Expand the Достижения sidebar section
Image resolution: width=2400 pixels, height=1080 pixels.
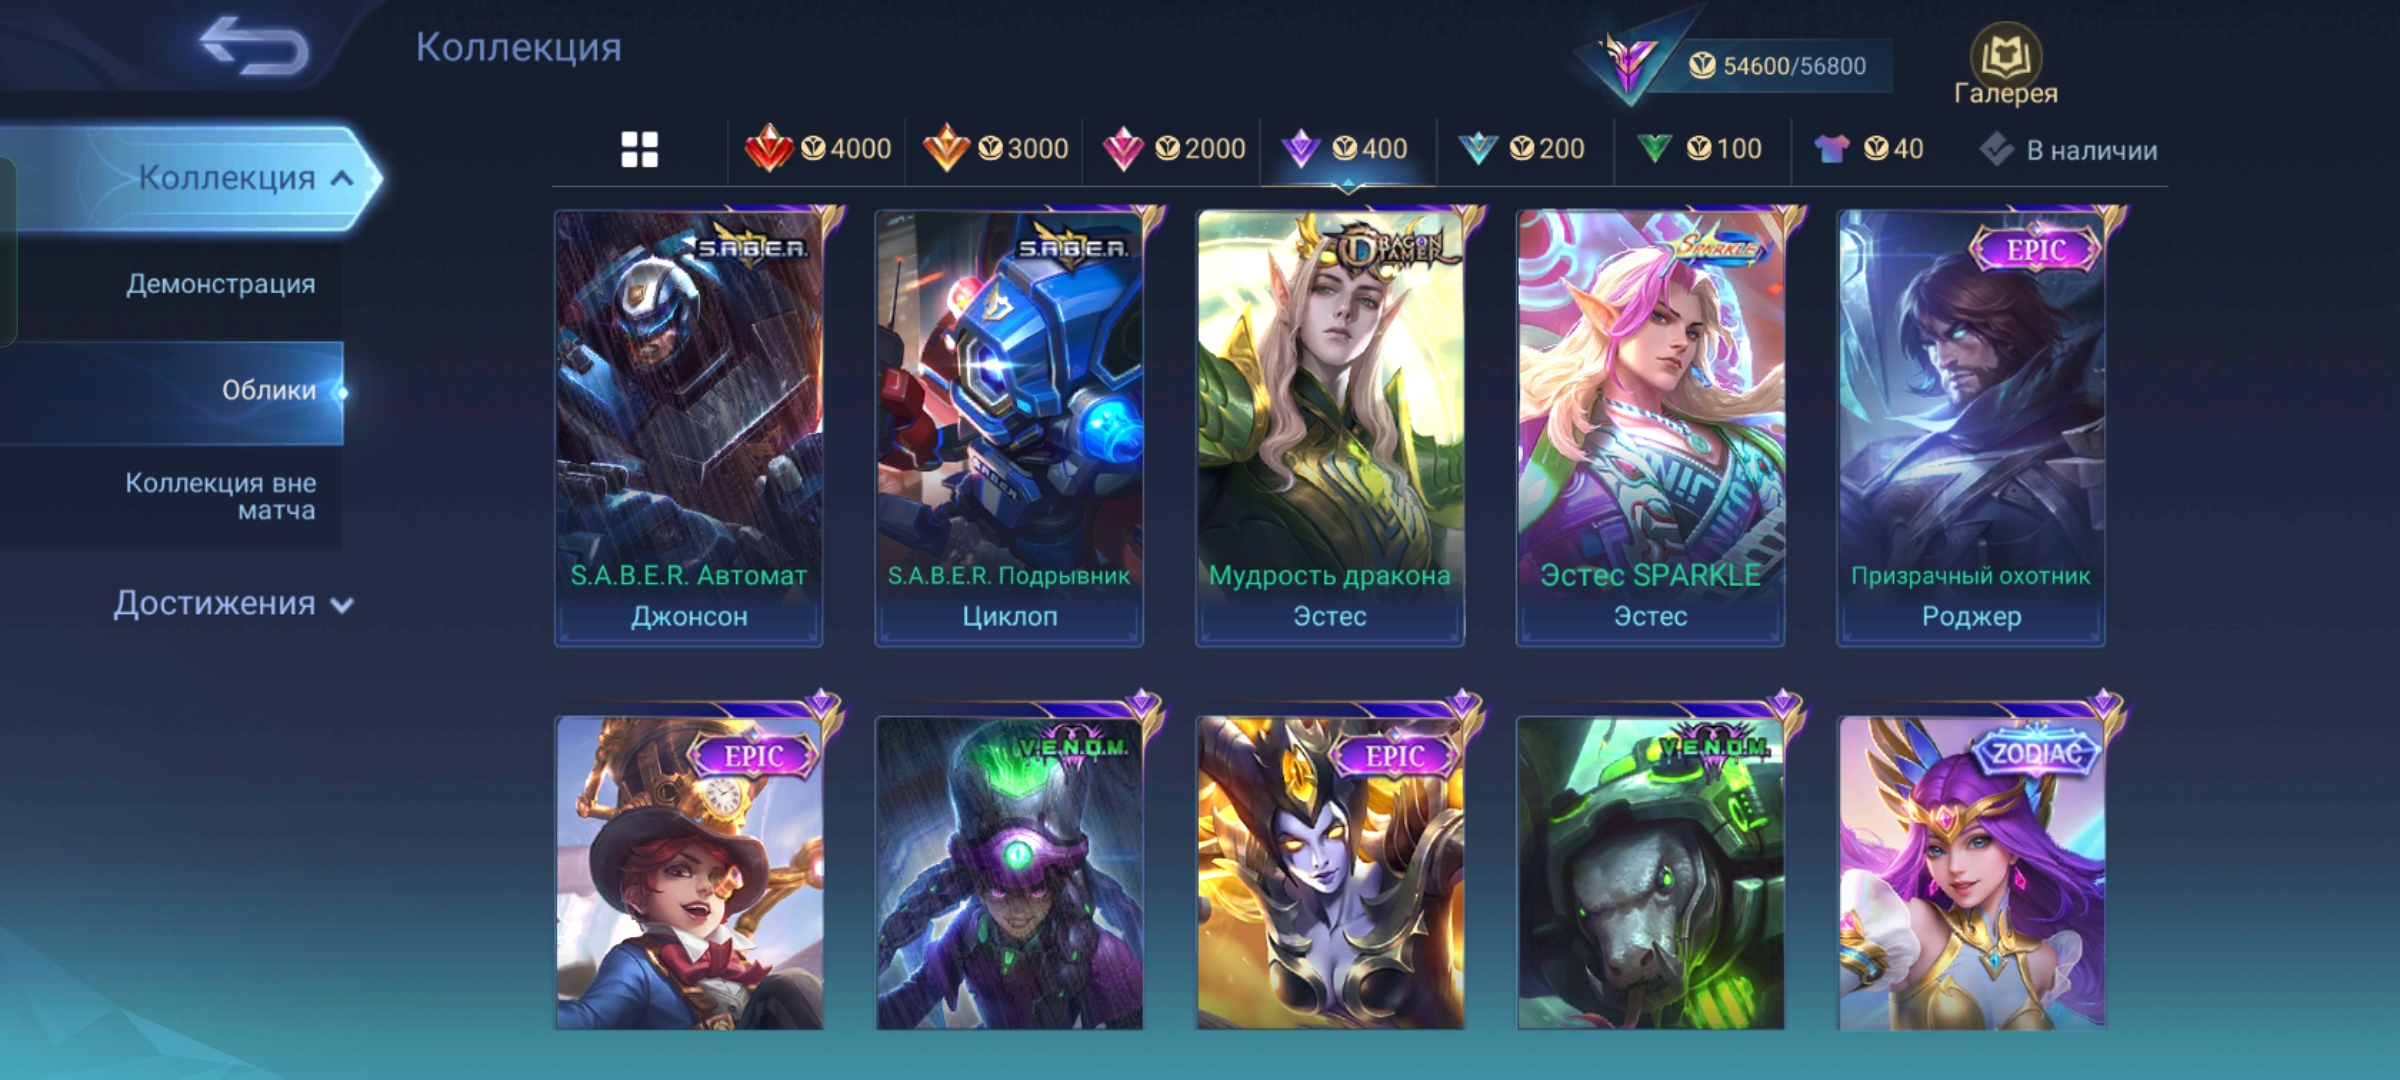point(233,603)
